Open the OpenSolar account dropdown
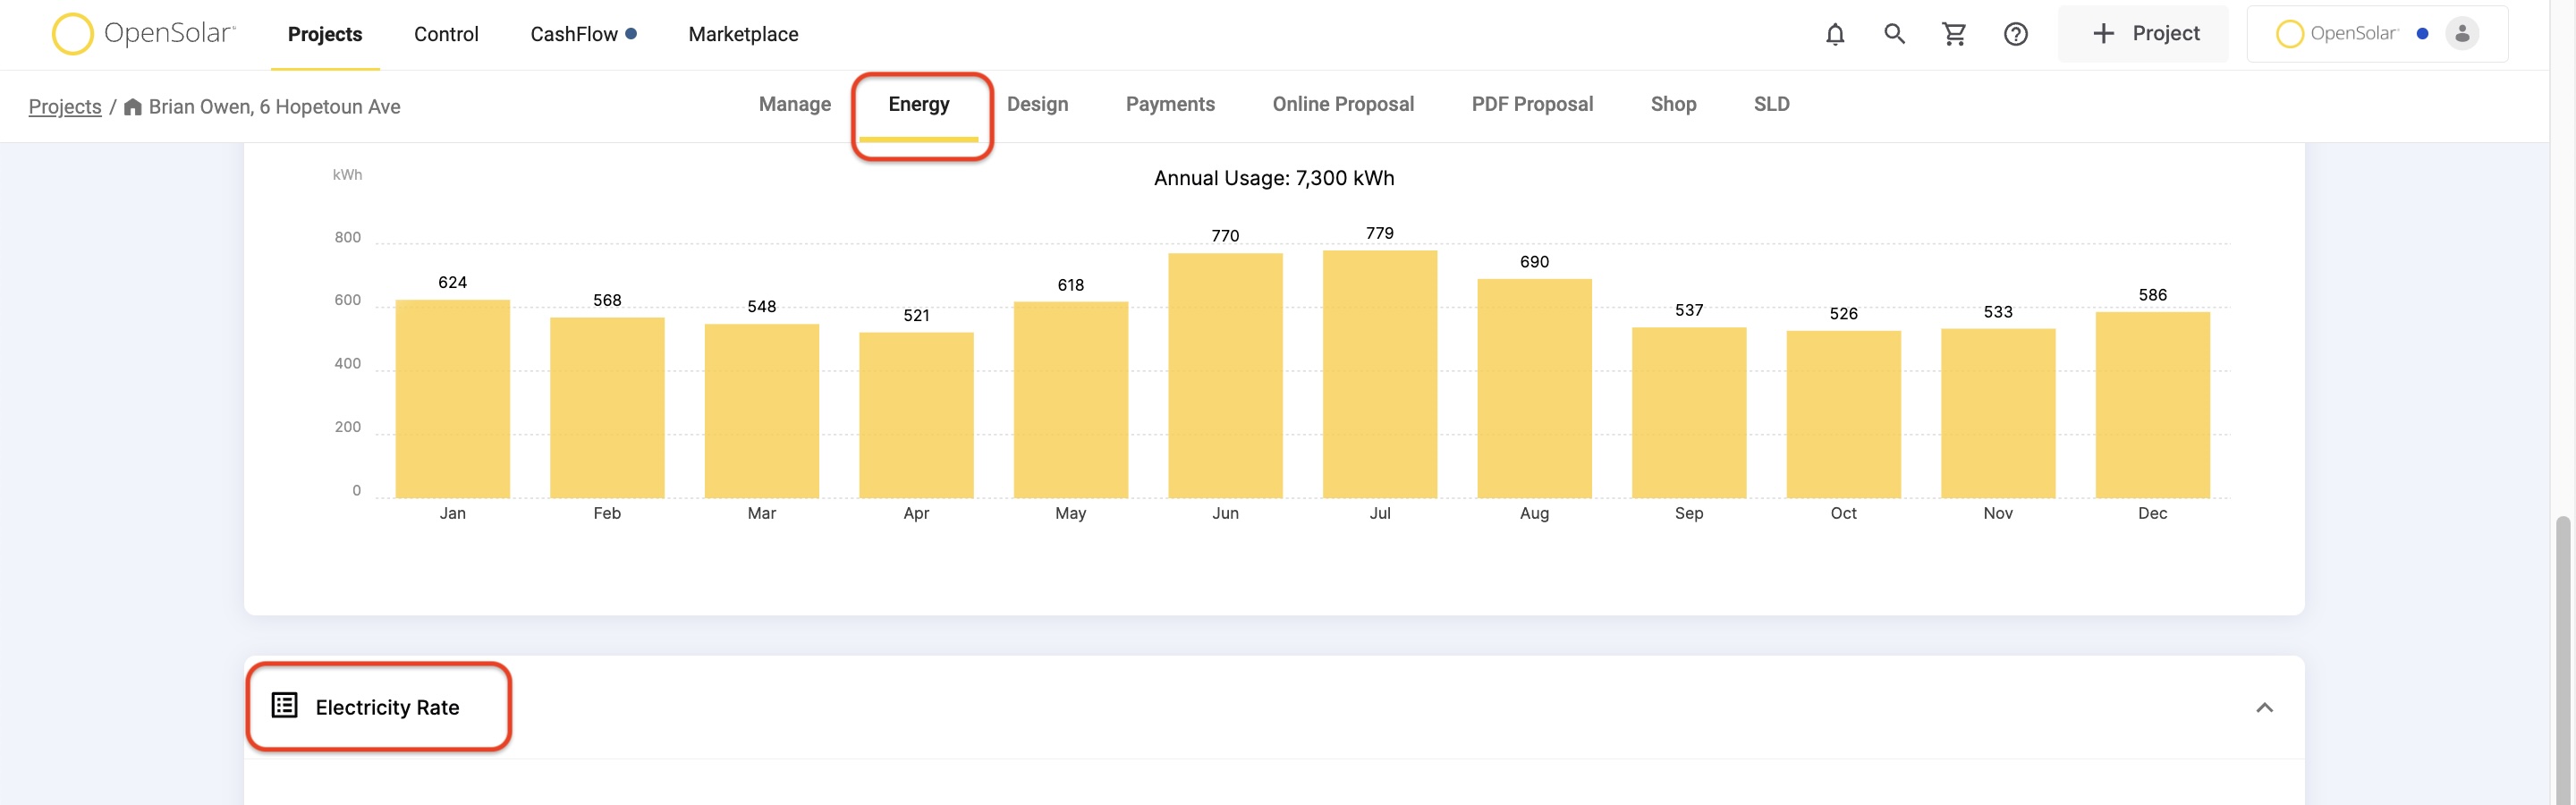Screen dimensions: 2576x805 (2376, 34)
